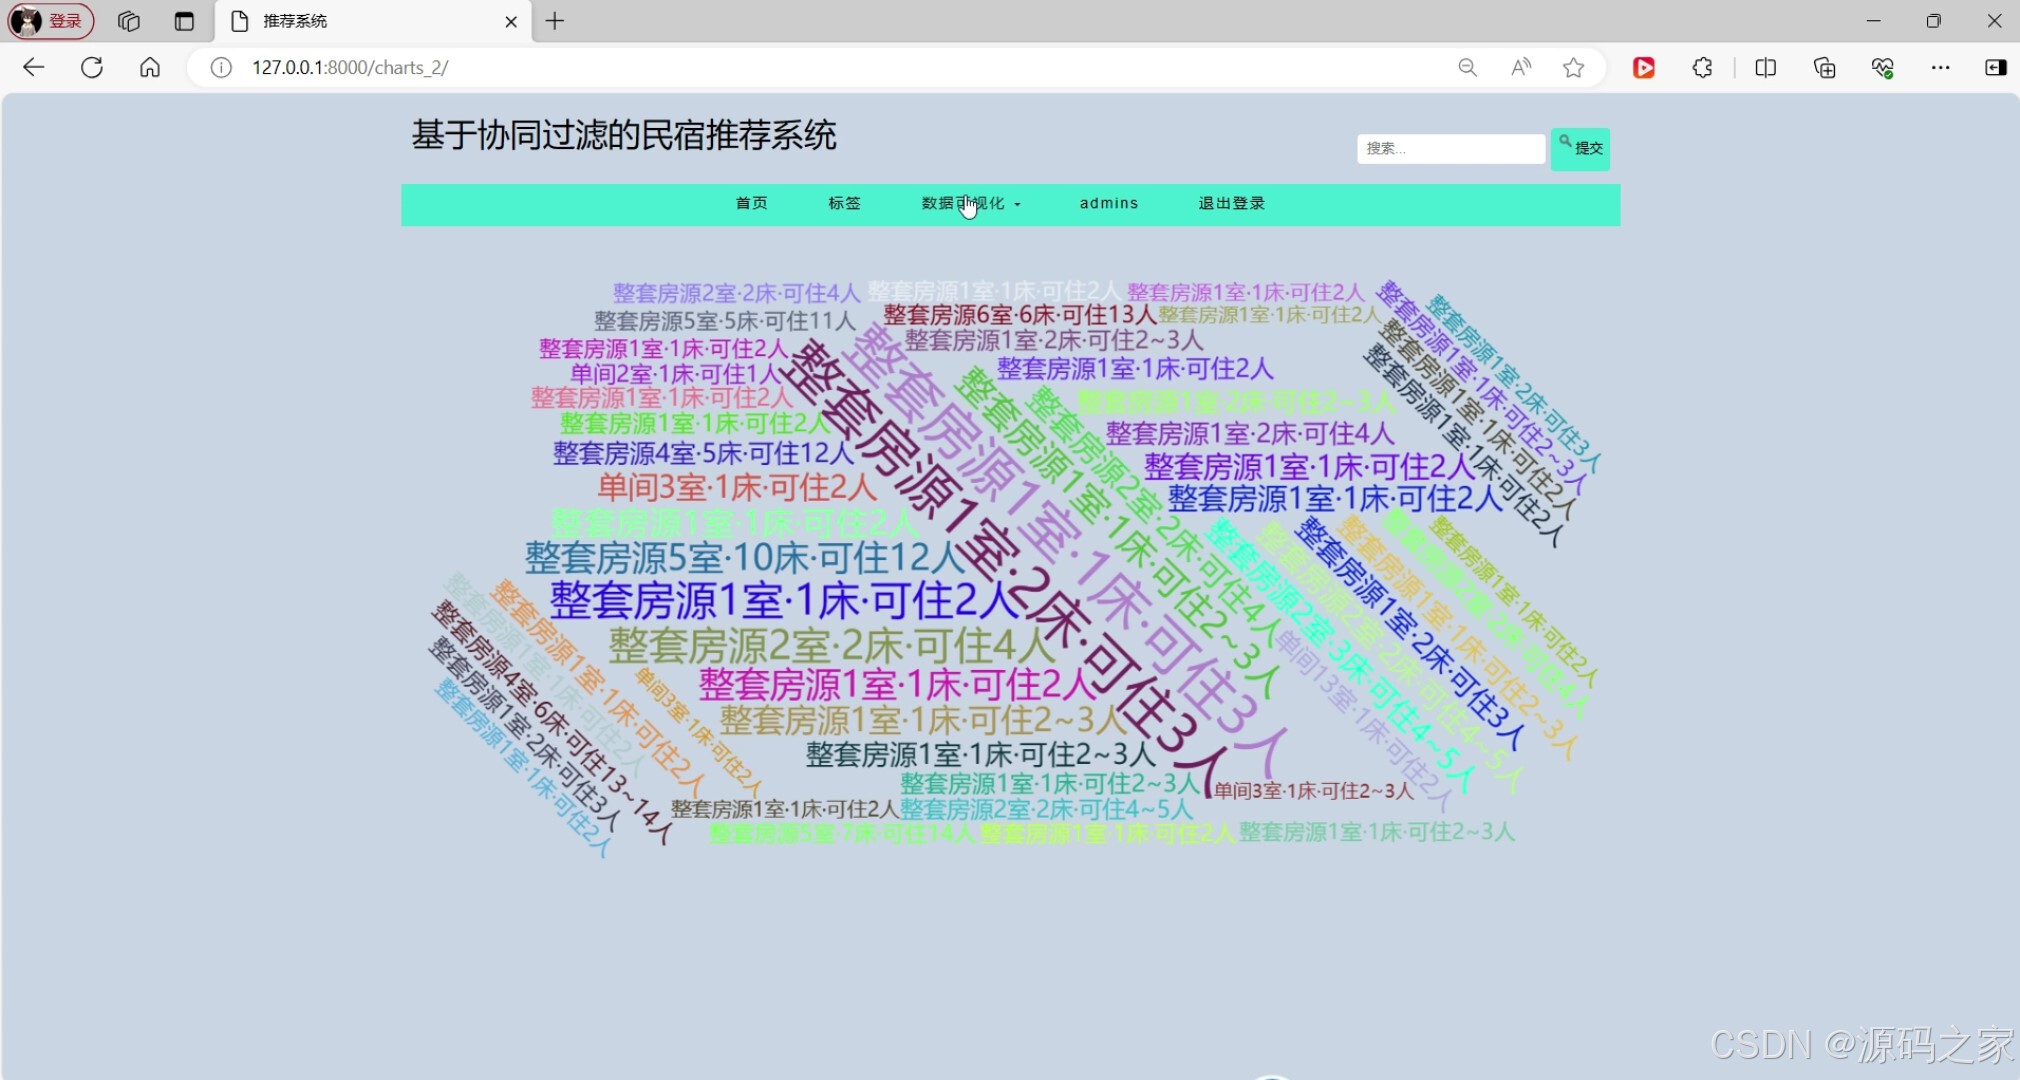Open workspaces icon next to profile
The height and width of the screenshot is (1080, 2020).
point(127,20)
